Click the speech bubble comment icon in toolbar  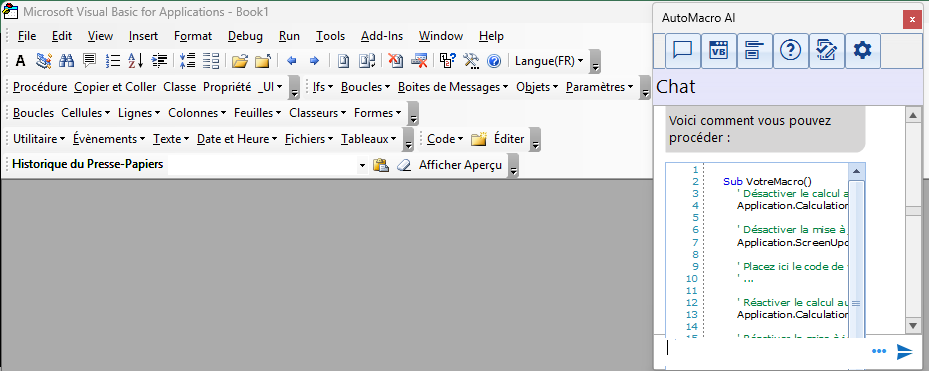pos(89,60)
